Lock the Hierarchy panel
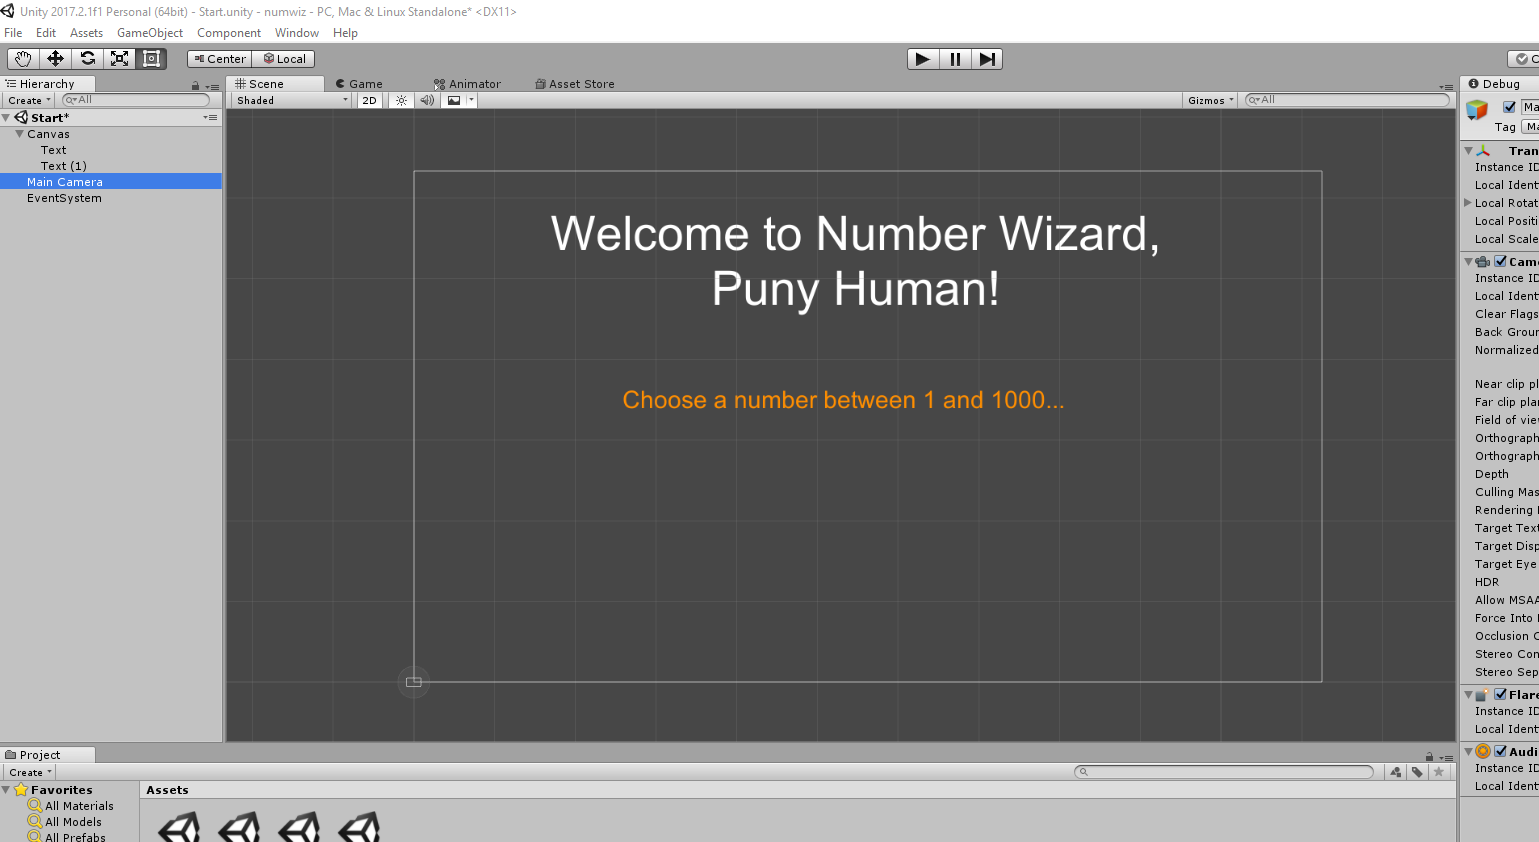Image resolution: width=1539 pixels, height=842 pixels. coord(195,86)
